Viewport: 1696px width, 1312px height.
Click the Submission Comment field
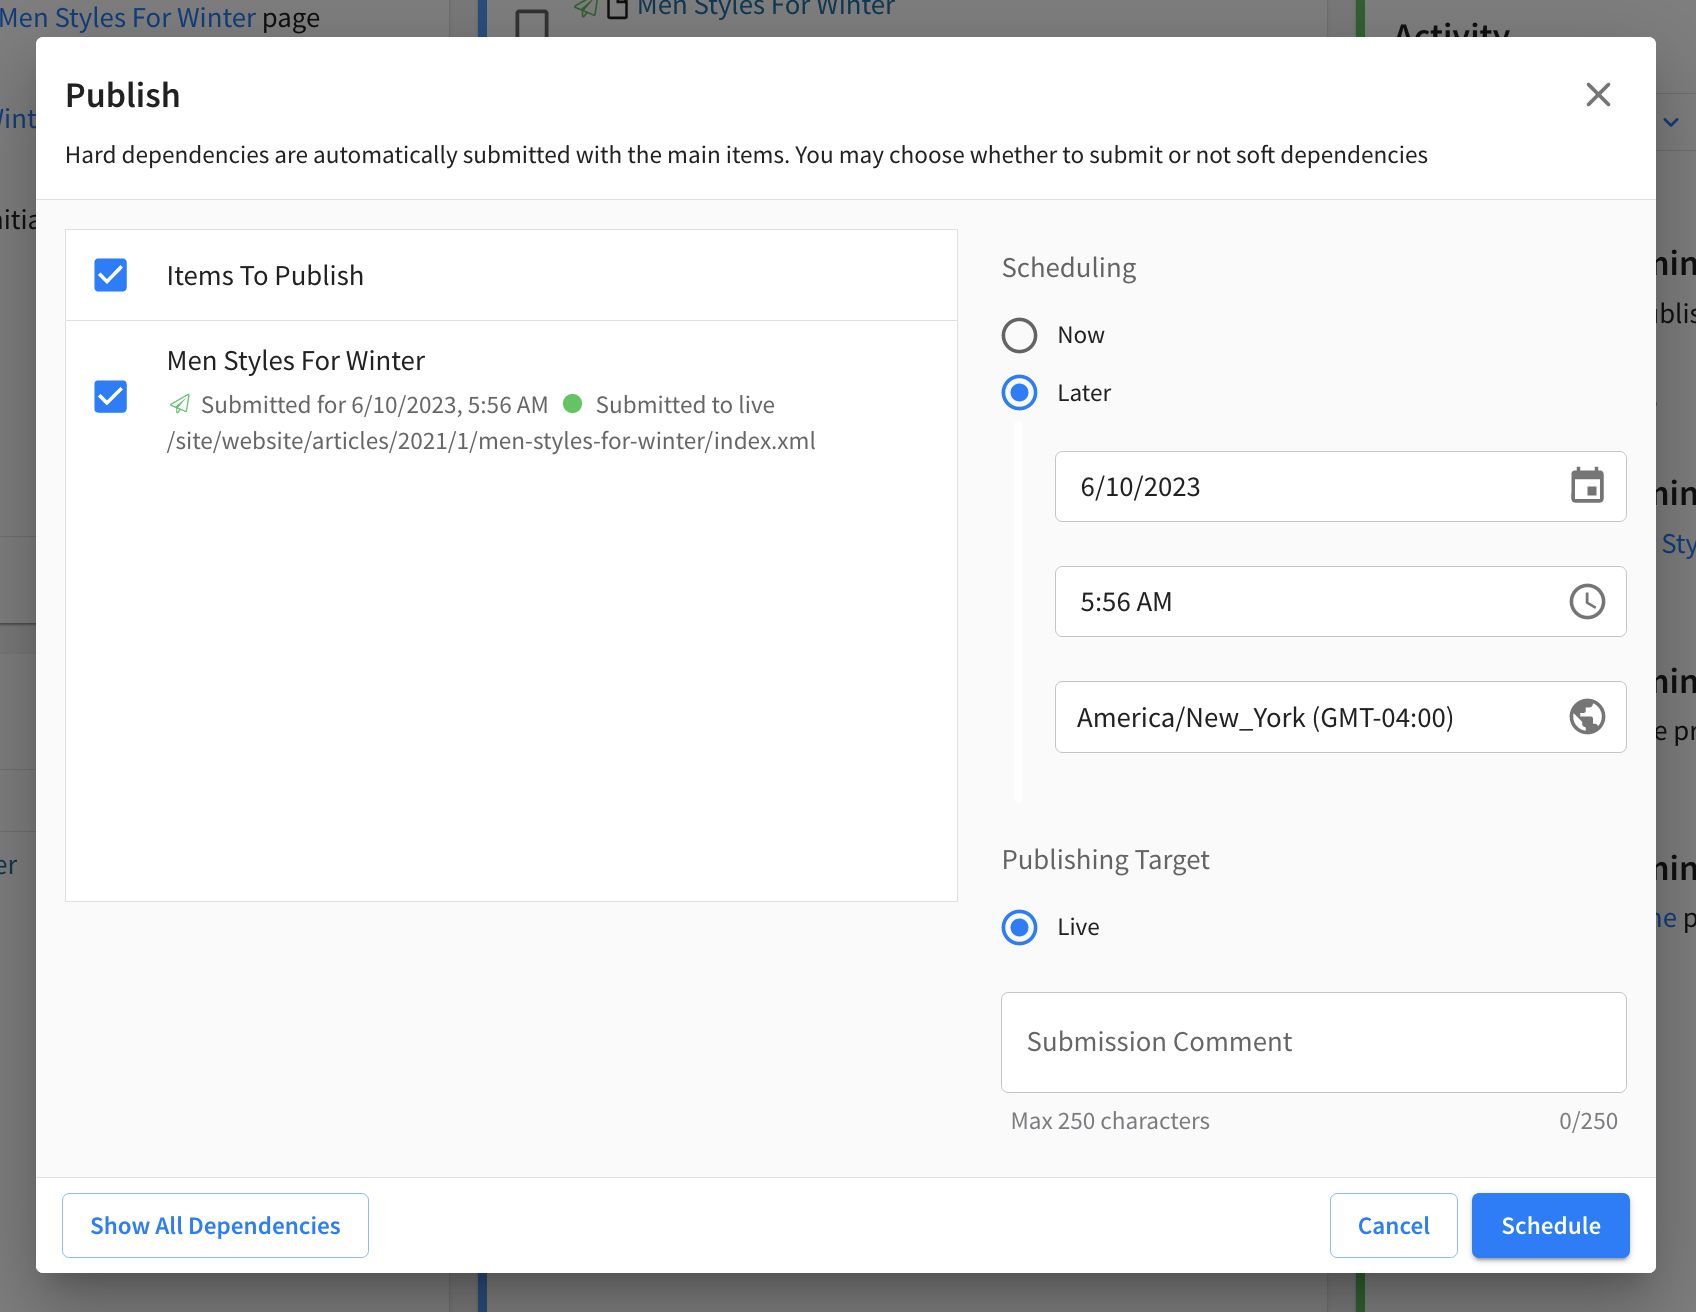1312,1042
